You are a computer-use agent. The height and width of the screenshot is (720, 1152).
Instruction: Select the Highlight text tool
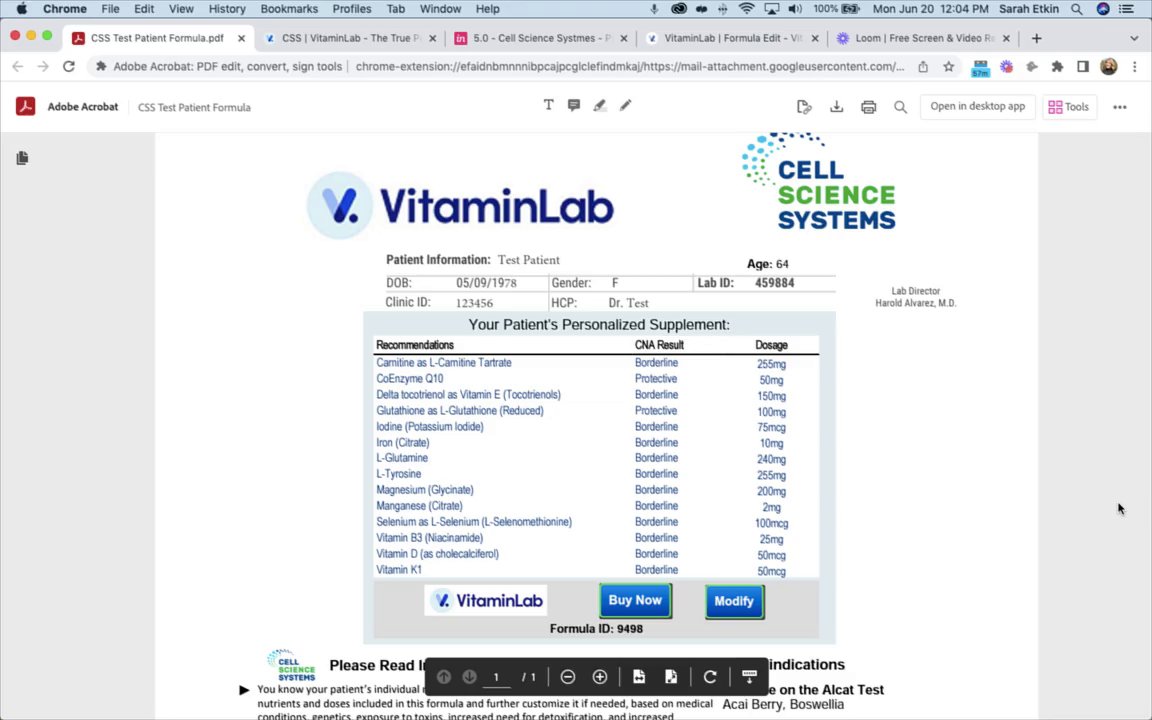[600, 105]
